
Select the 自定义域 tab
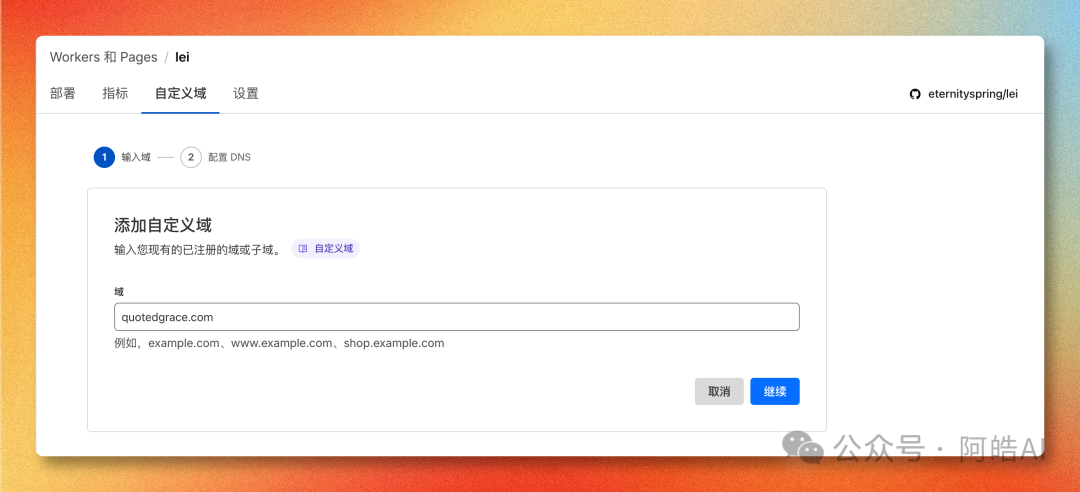(x=180, y=94)
